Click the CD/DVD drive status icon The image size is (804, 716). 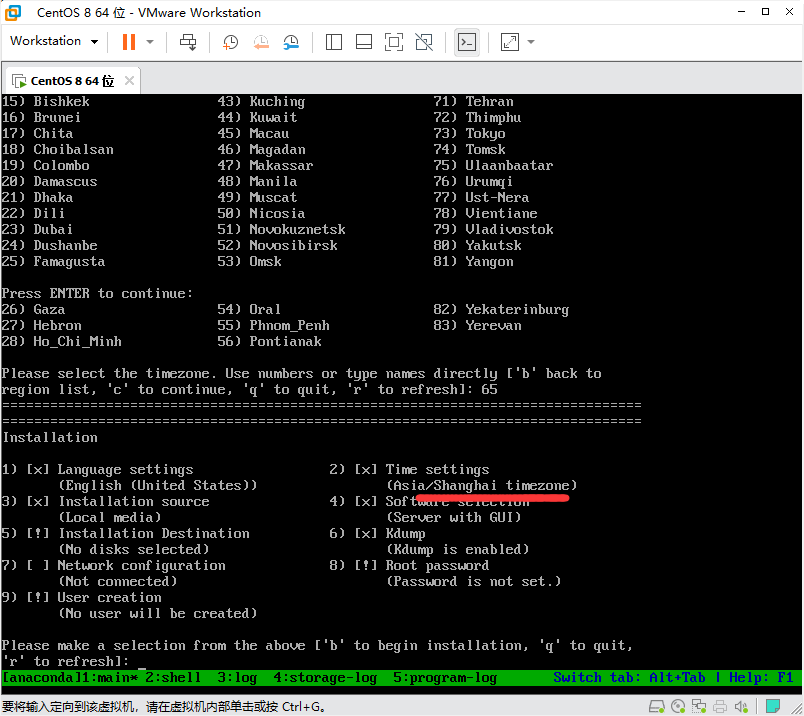[678, 707]
